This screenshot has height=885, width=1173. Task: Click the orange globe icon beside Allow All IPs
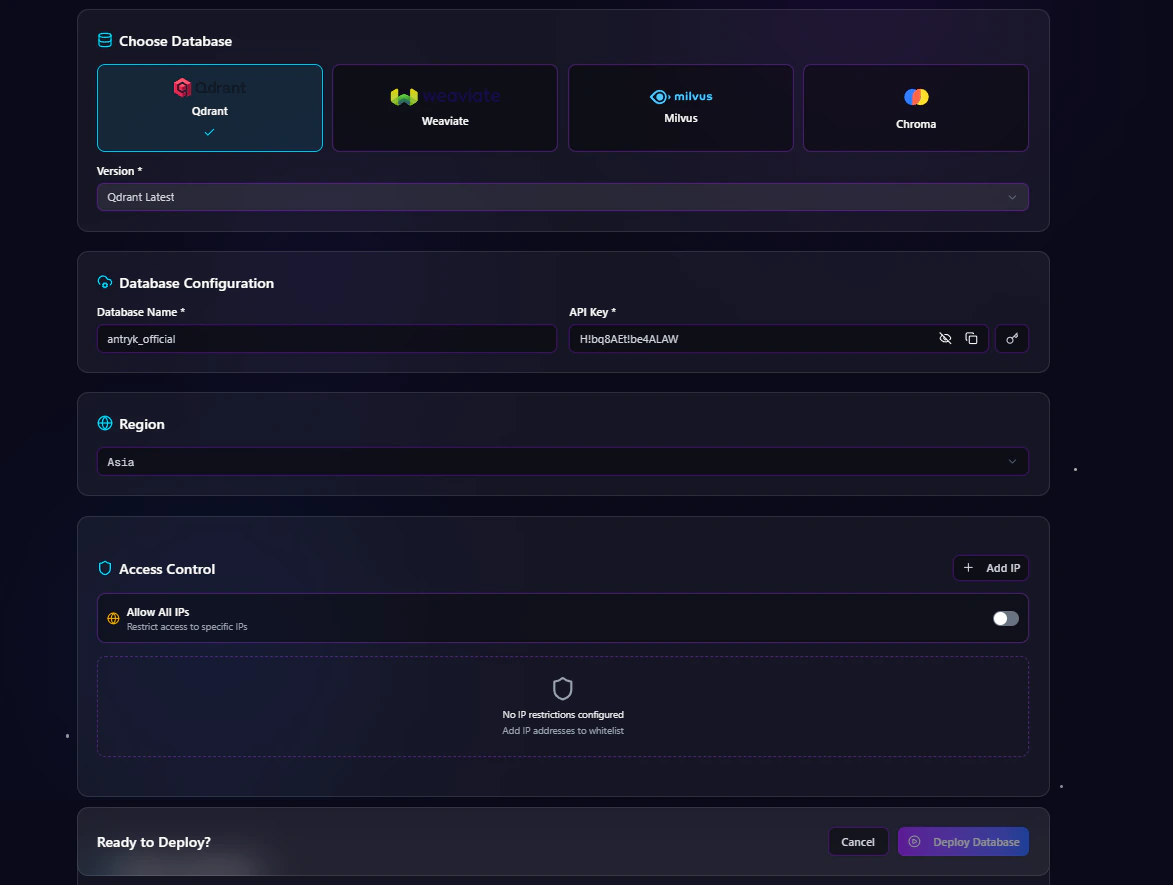click(x=113, y=618)
